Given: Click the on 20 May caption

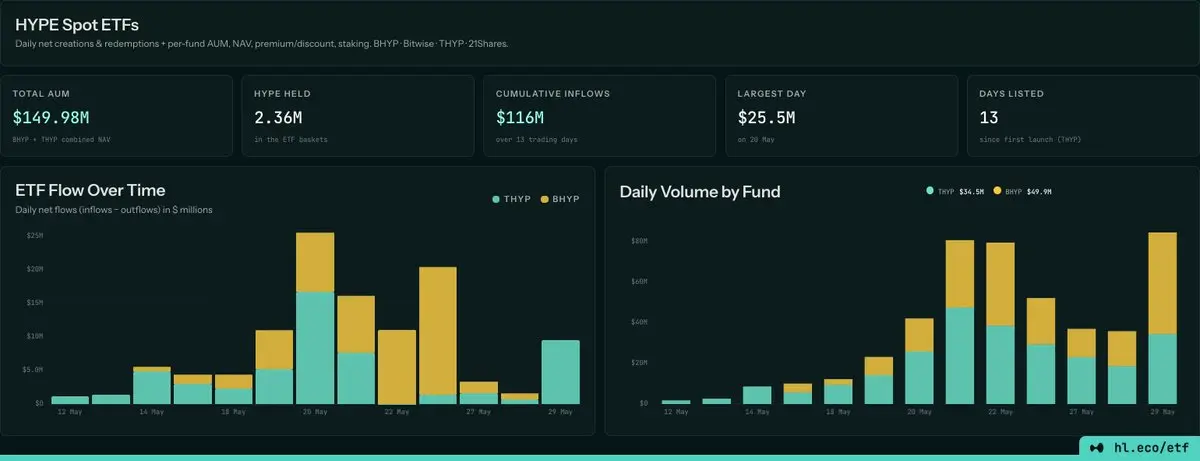Looking at the screenshot, I should pos(757,139).
